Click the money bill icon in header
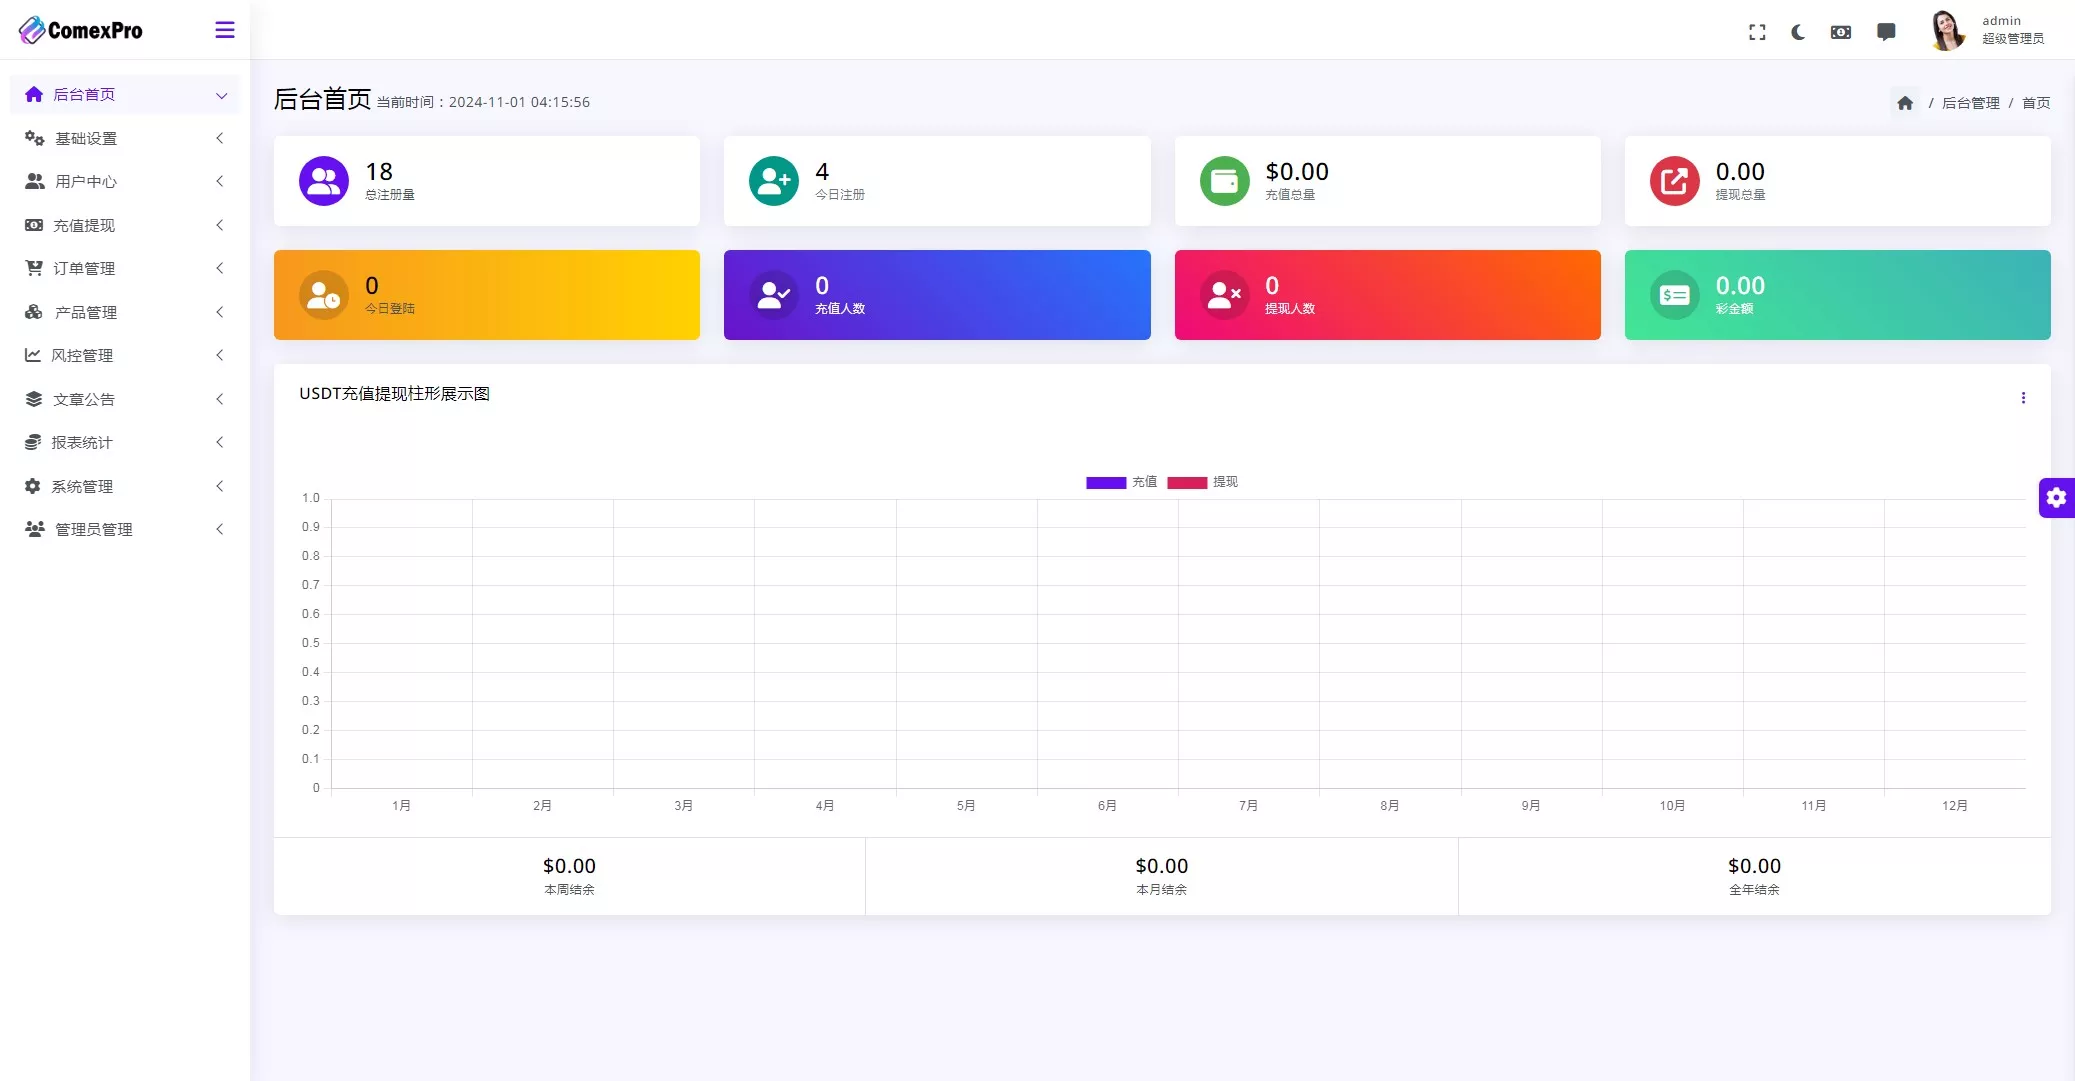 tap(1840, 32)
